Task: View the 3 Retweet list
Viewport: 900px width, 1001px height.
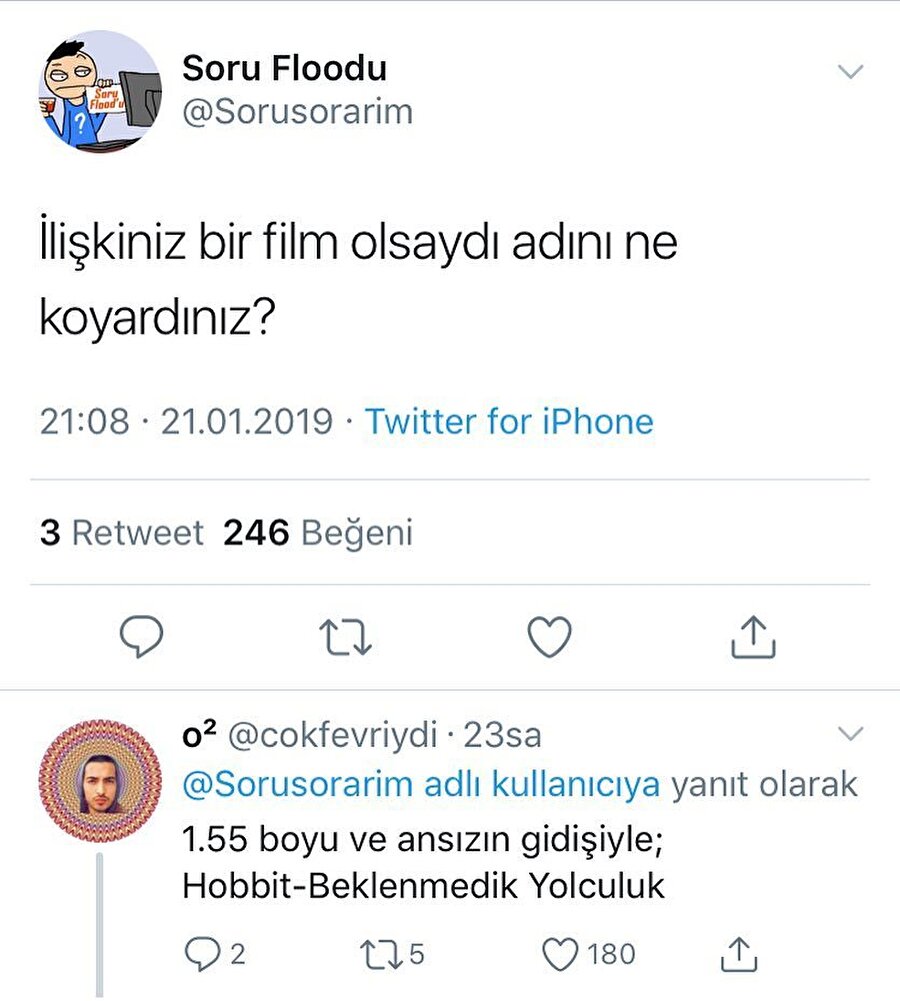Action: coord(119,532)
